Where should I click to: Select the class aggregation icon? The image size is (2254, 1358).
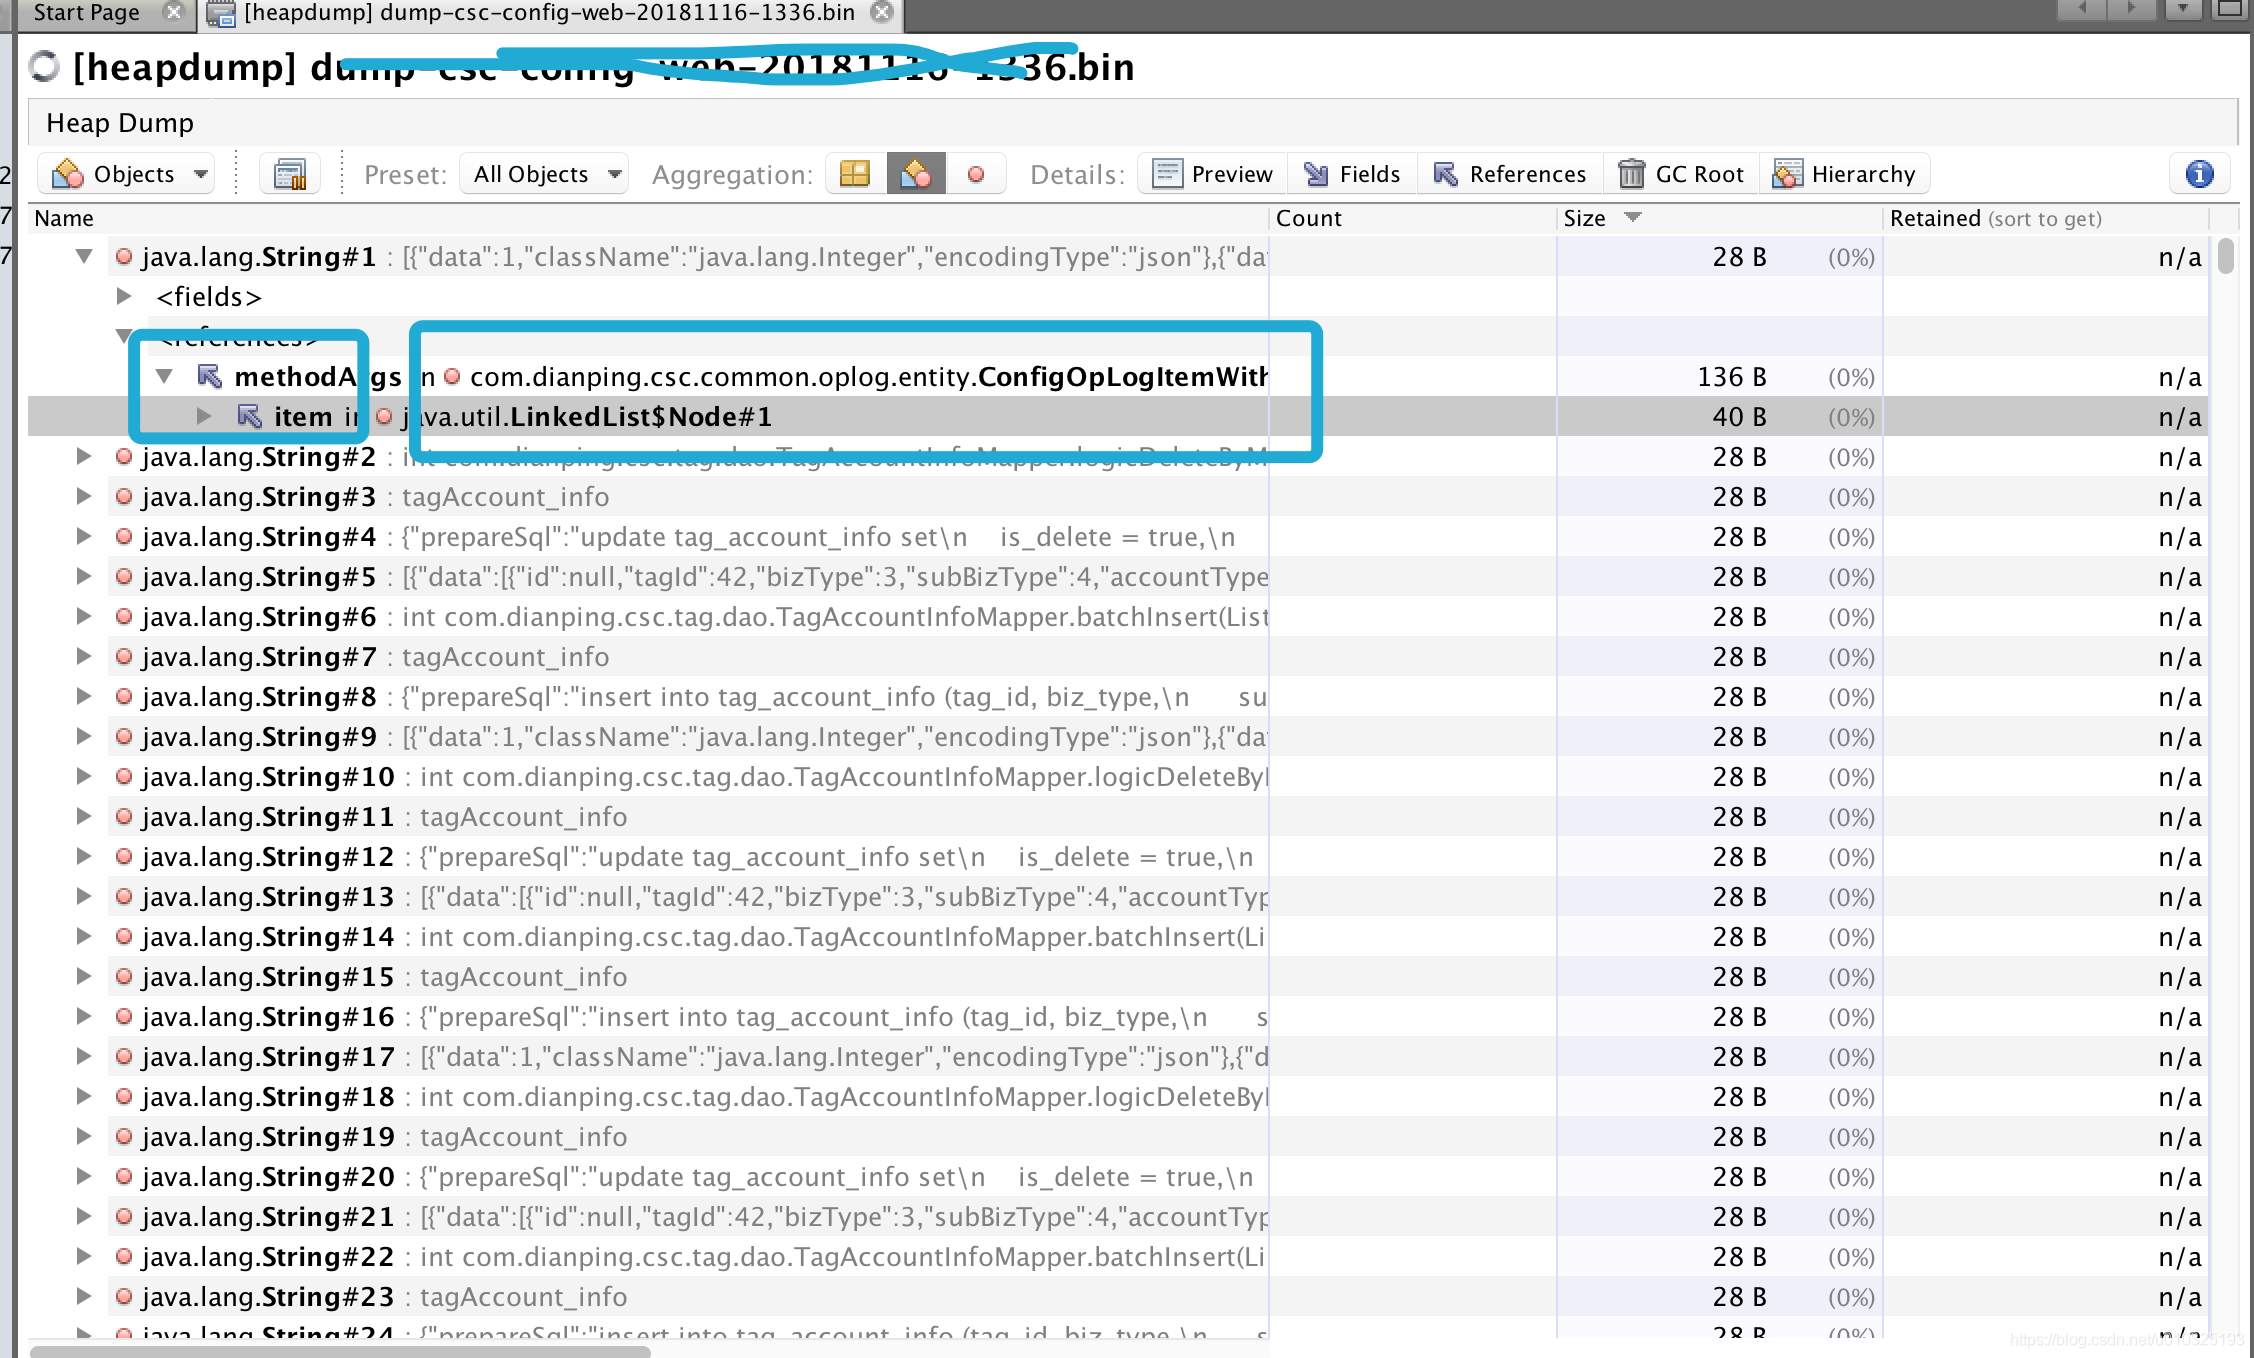pos(854,173)
